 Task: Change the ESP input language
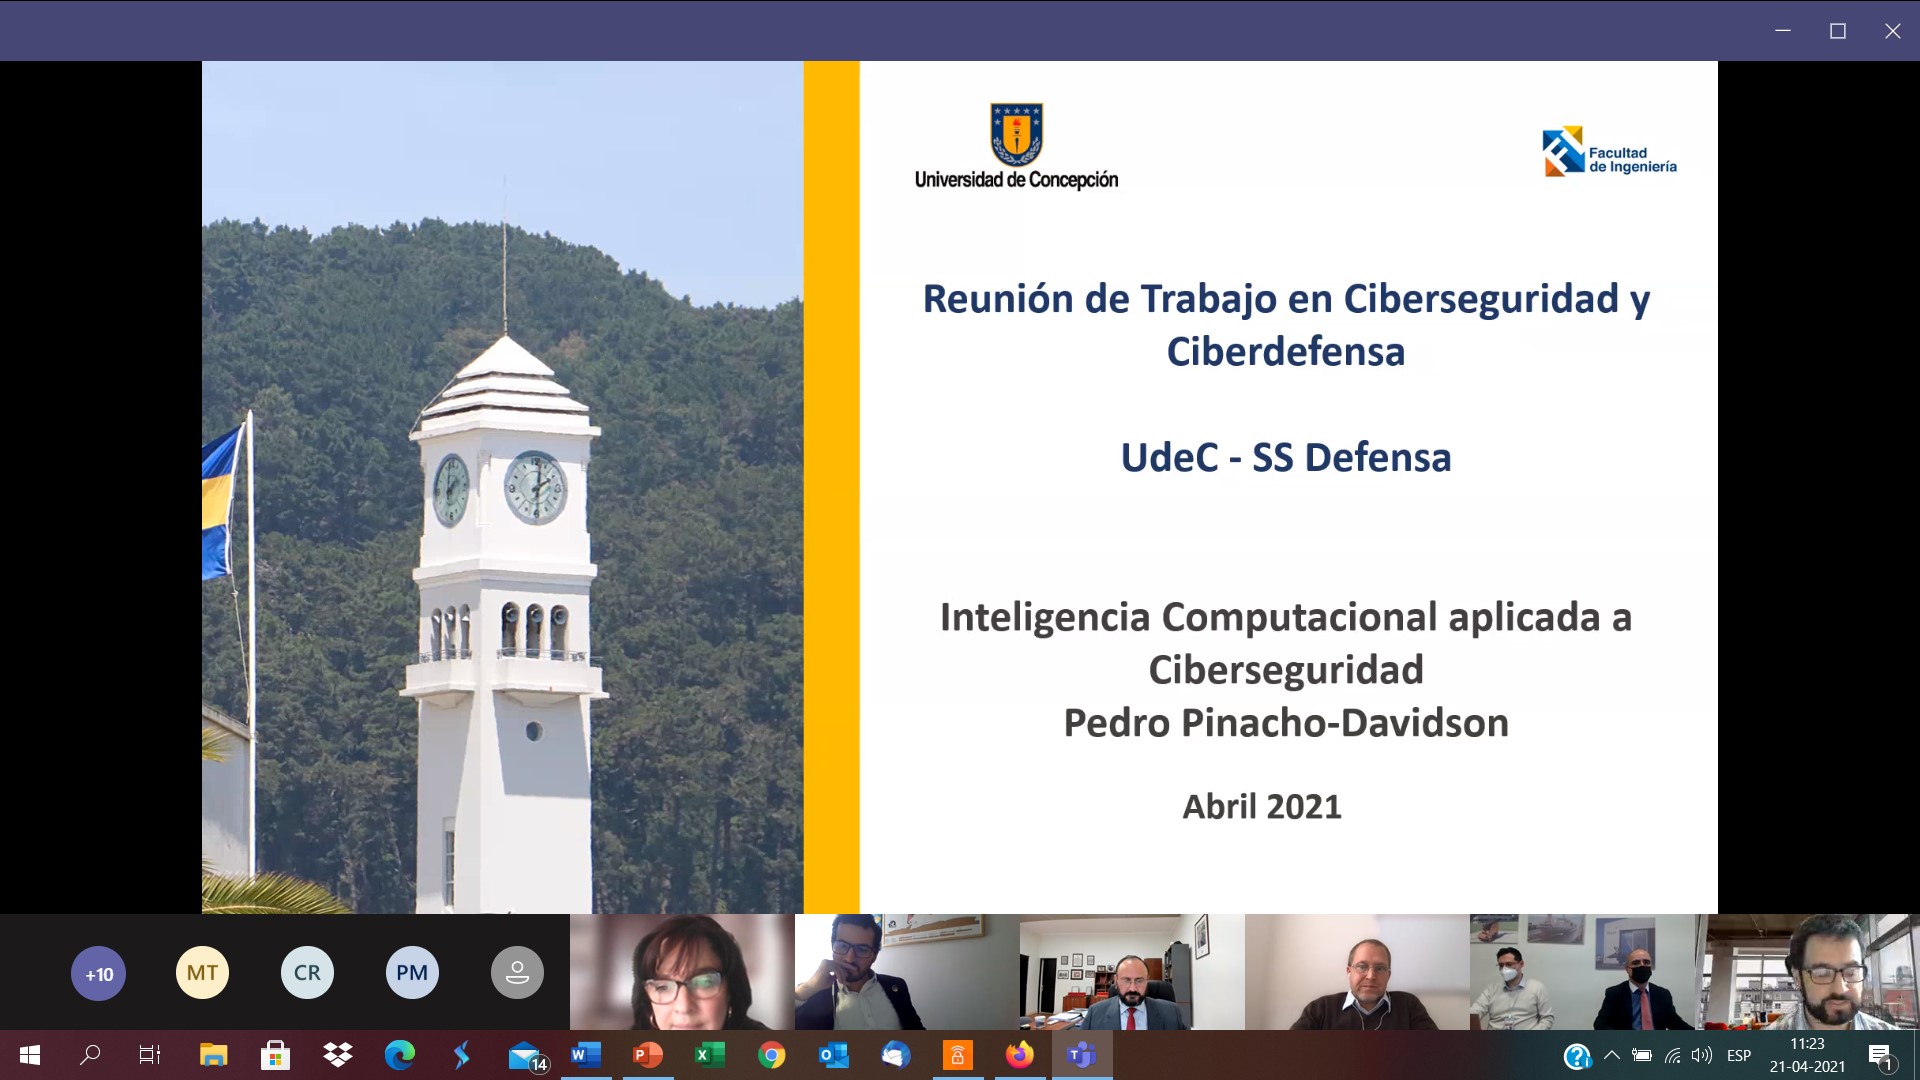tap(1739, 1055)
